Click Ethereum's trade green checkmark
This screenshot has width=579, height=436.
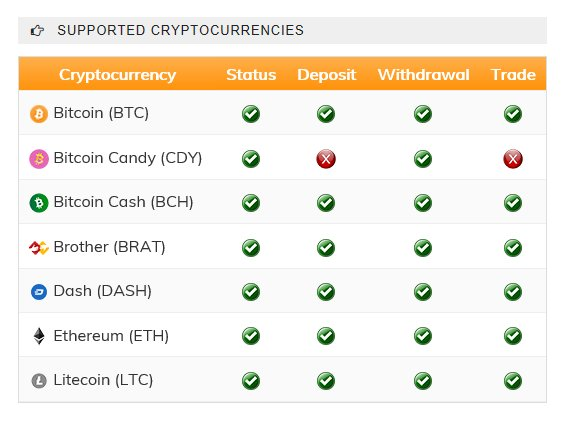point(513,336)
